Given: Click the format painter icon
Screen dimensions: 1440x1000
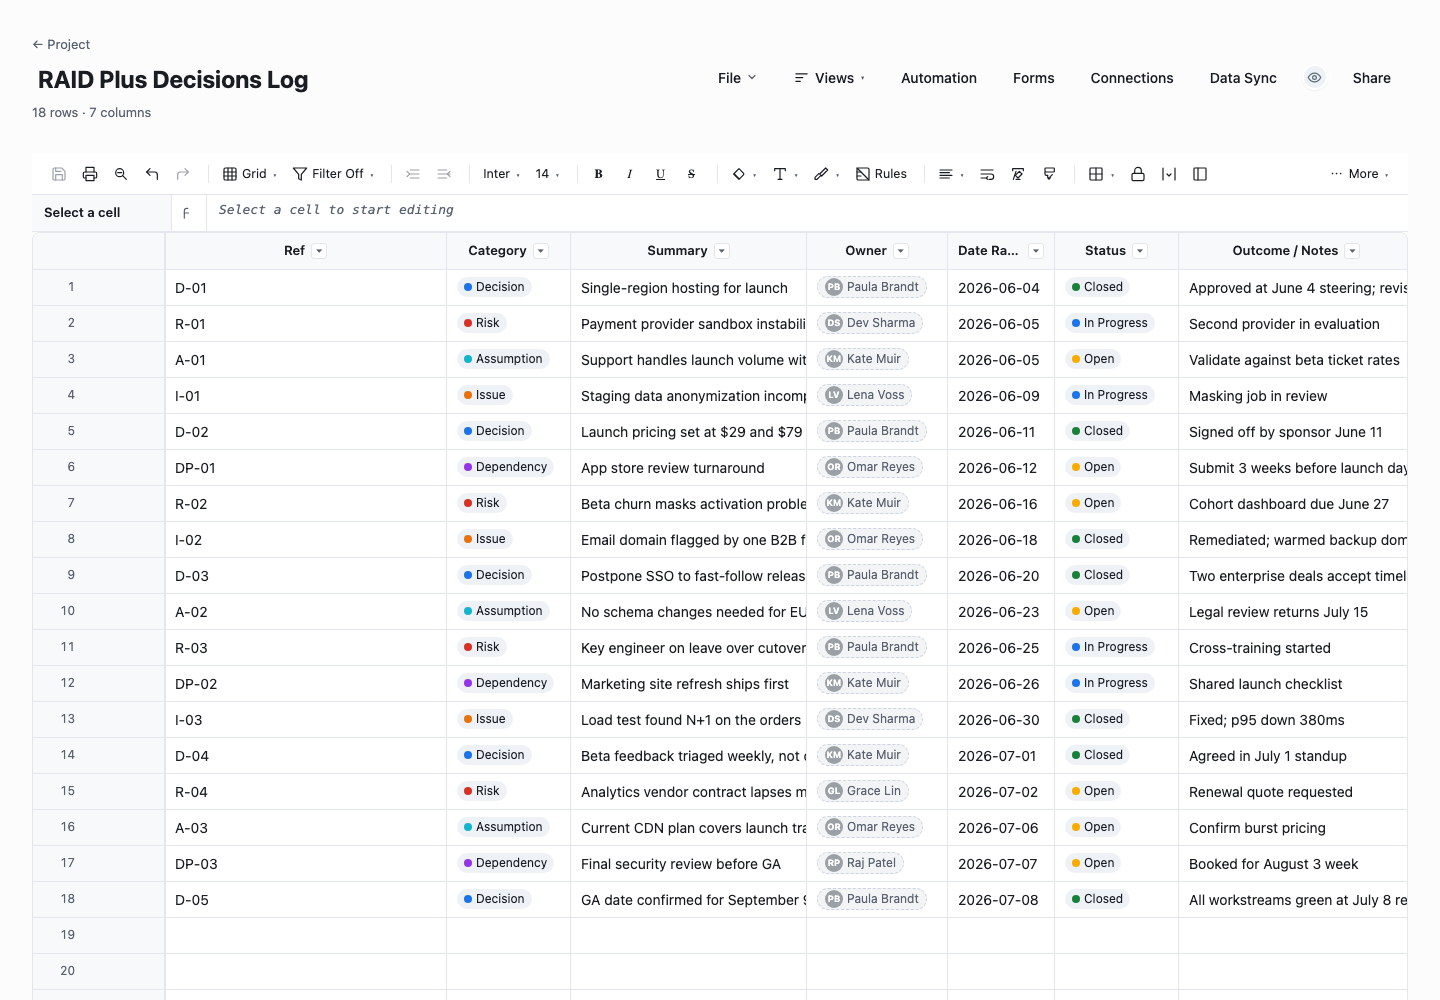Looking at the screenshot, I should click(x=1049, y=174).
